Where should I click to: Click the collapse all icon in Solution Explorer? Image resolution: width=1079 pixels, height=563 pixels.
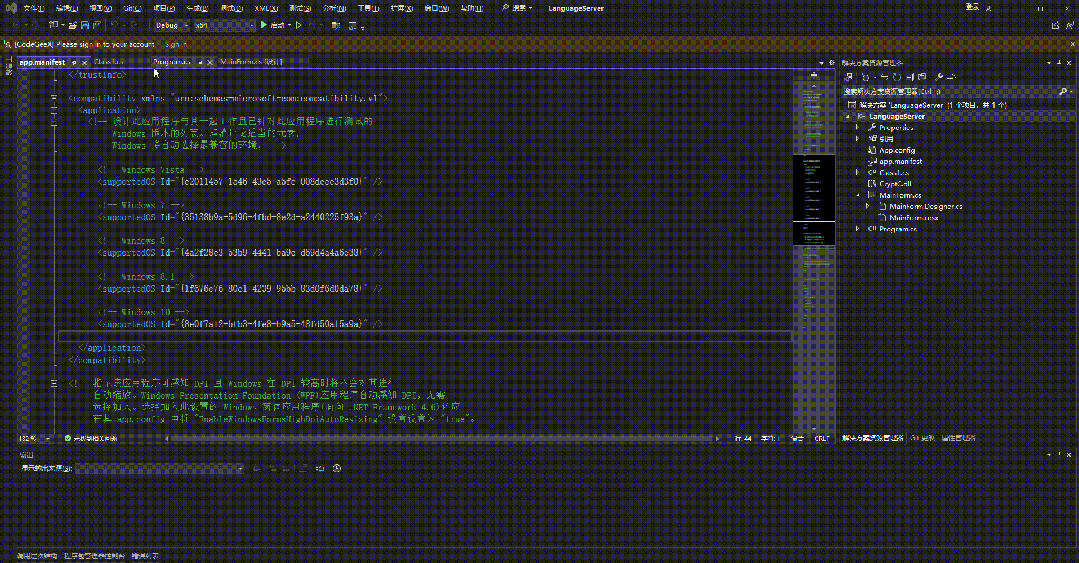pyautogui.click(x=910, y=77)
